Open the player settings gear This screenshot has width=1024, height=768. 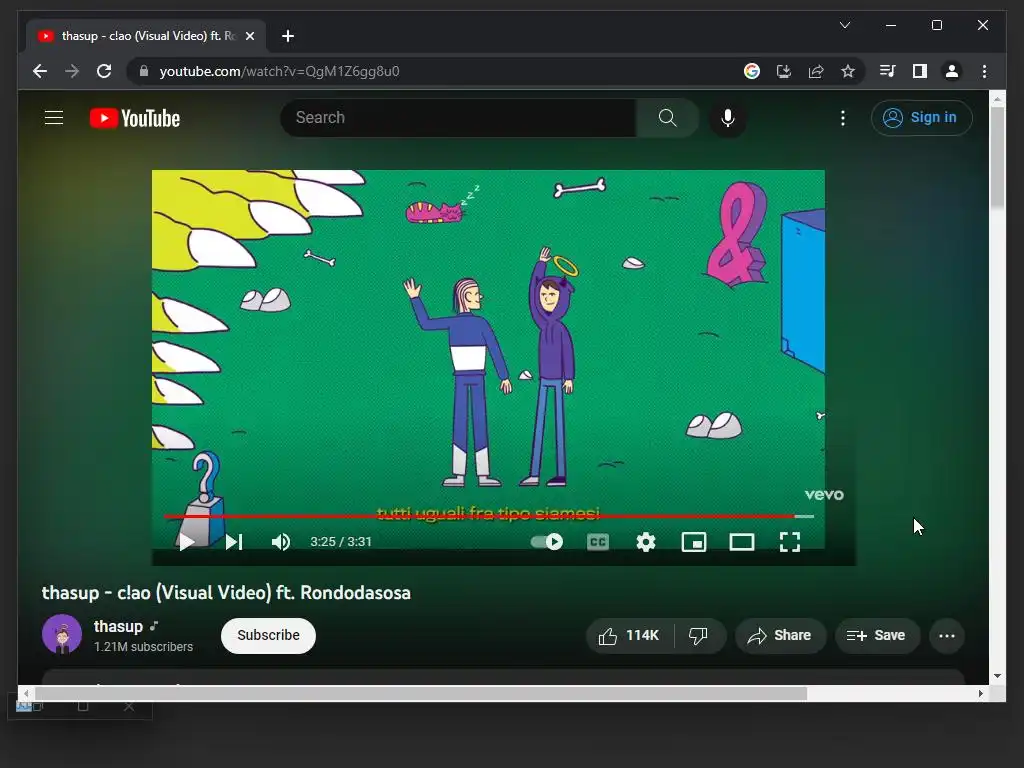[646, 542]
